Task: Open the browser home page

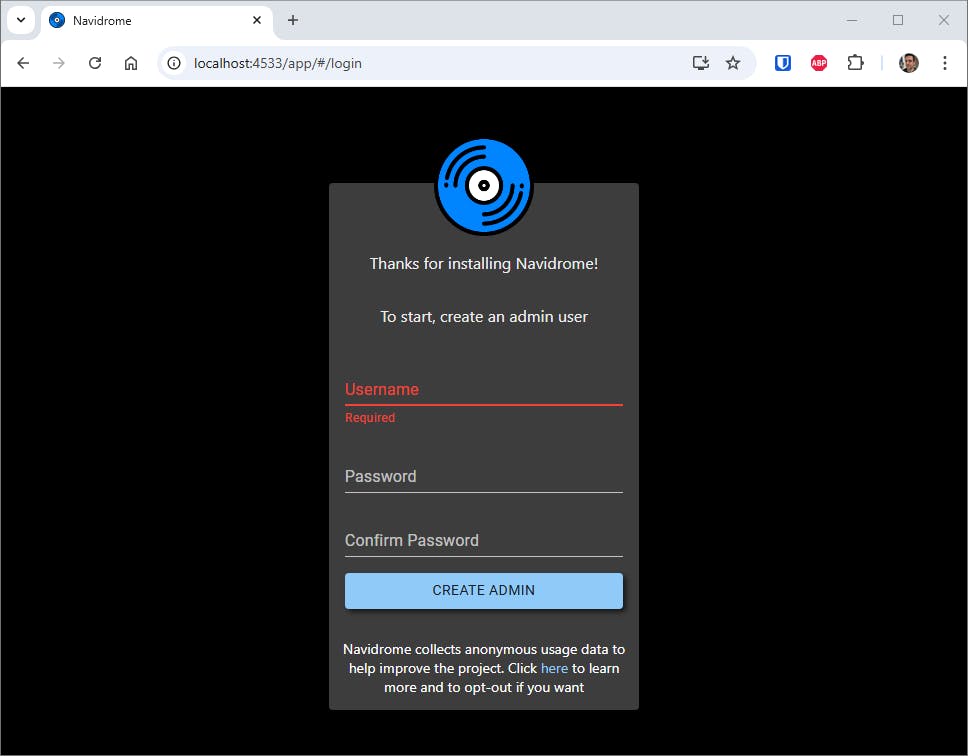Action: (x=131, y=63)
